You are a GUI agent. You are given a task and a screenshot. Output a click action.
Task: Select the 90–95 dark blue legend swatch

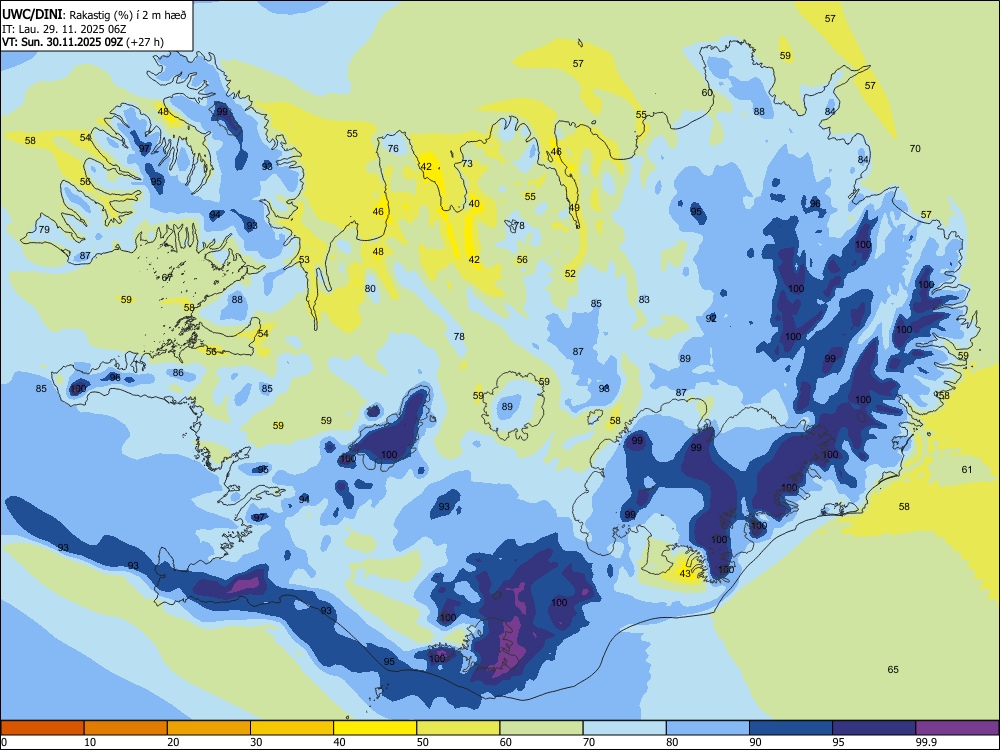(791, 728)
